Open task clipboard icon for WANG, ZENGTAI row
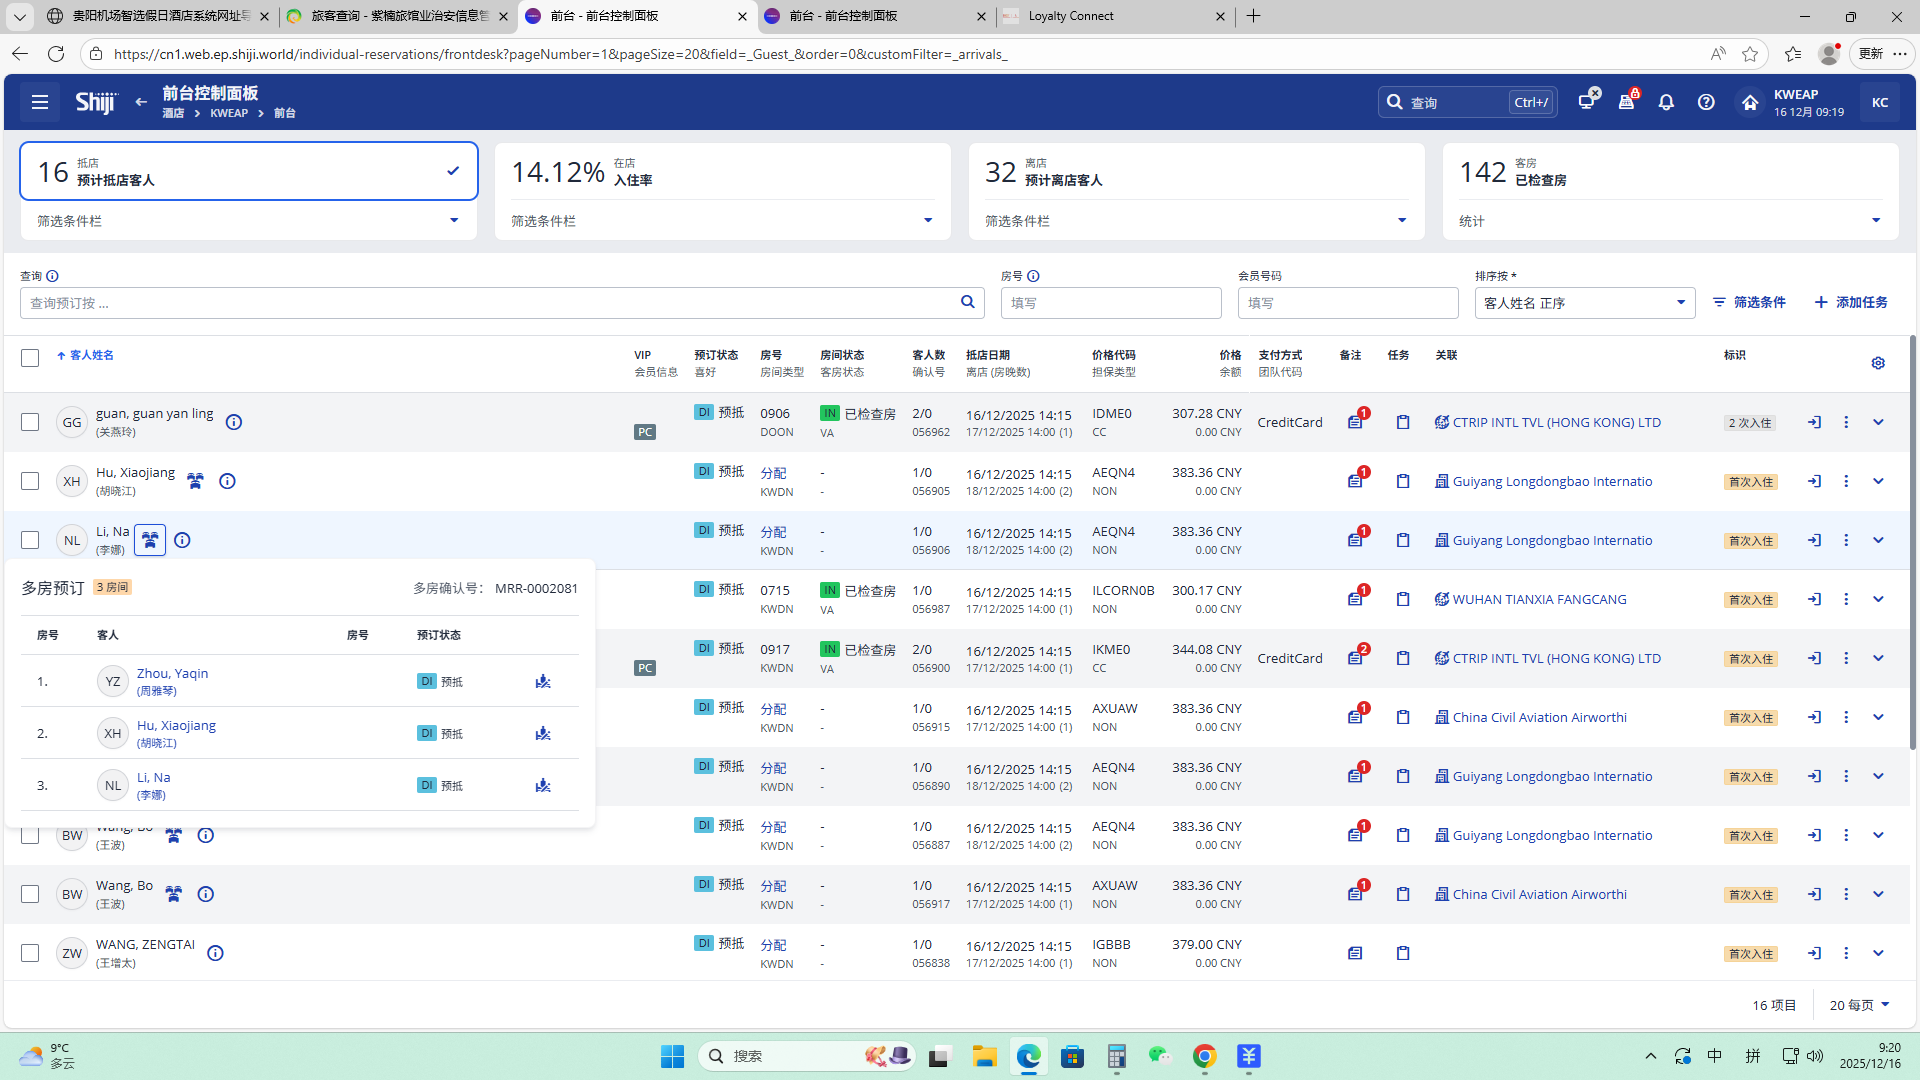 [x=1403, y=953]
